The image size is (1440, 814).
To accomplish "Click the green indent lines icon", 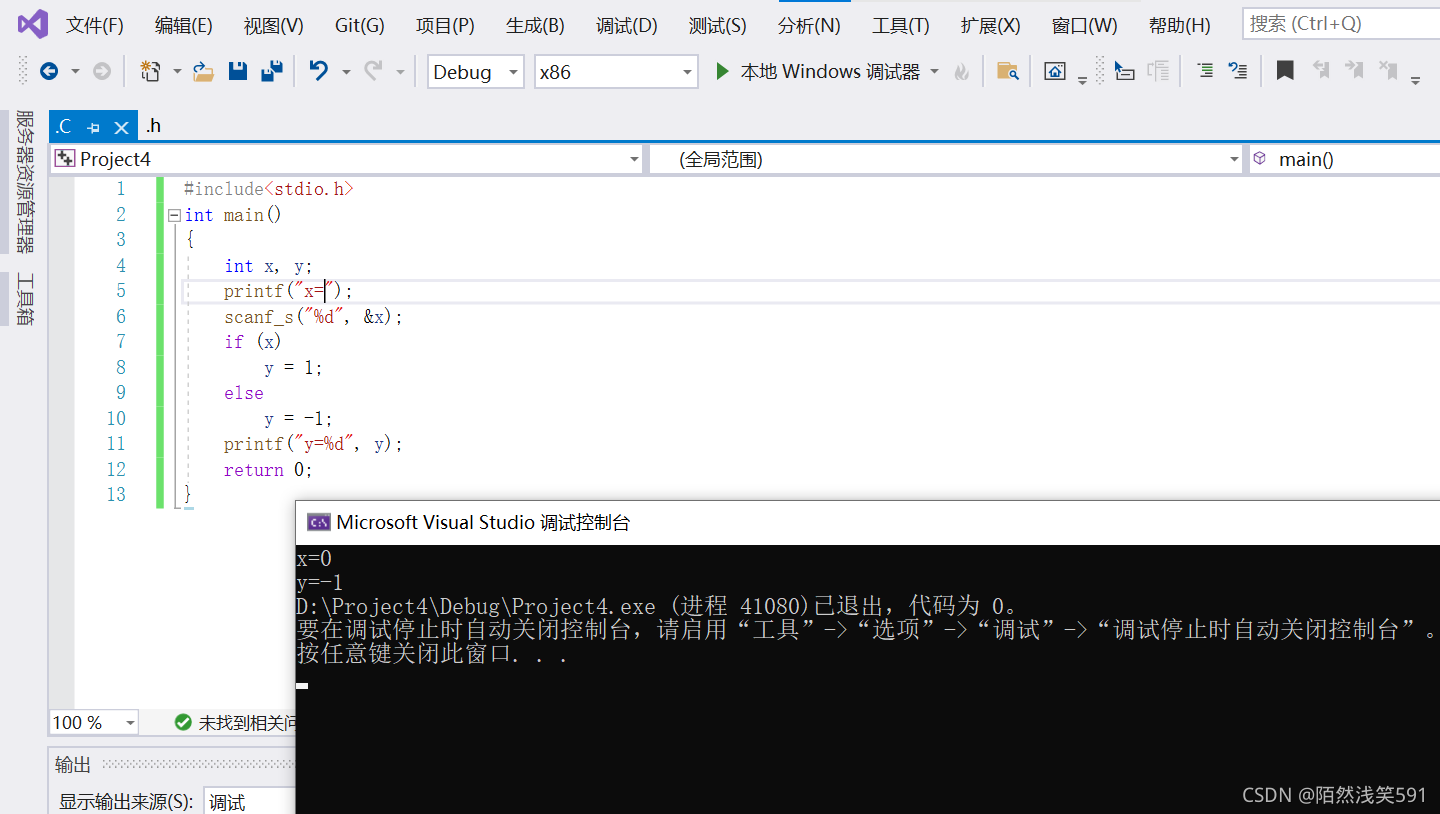I will pyautogui.click(x=1206, y=71).
